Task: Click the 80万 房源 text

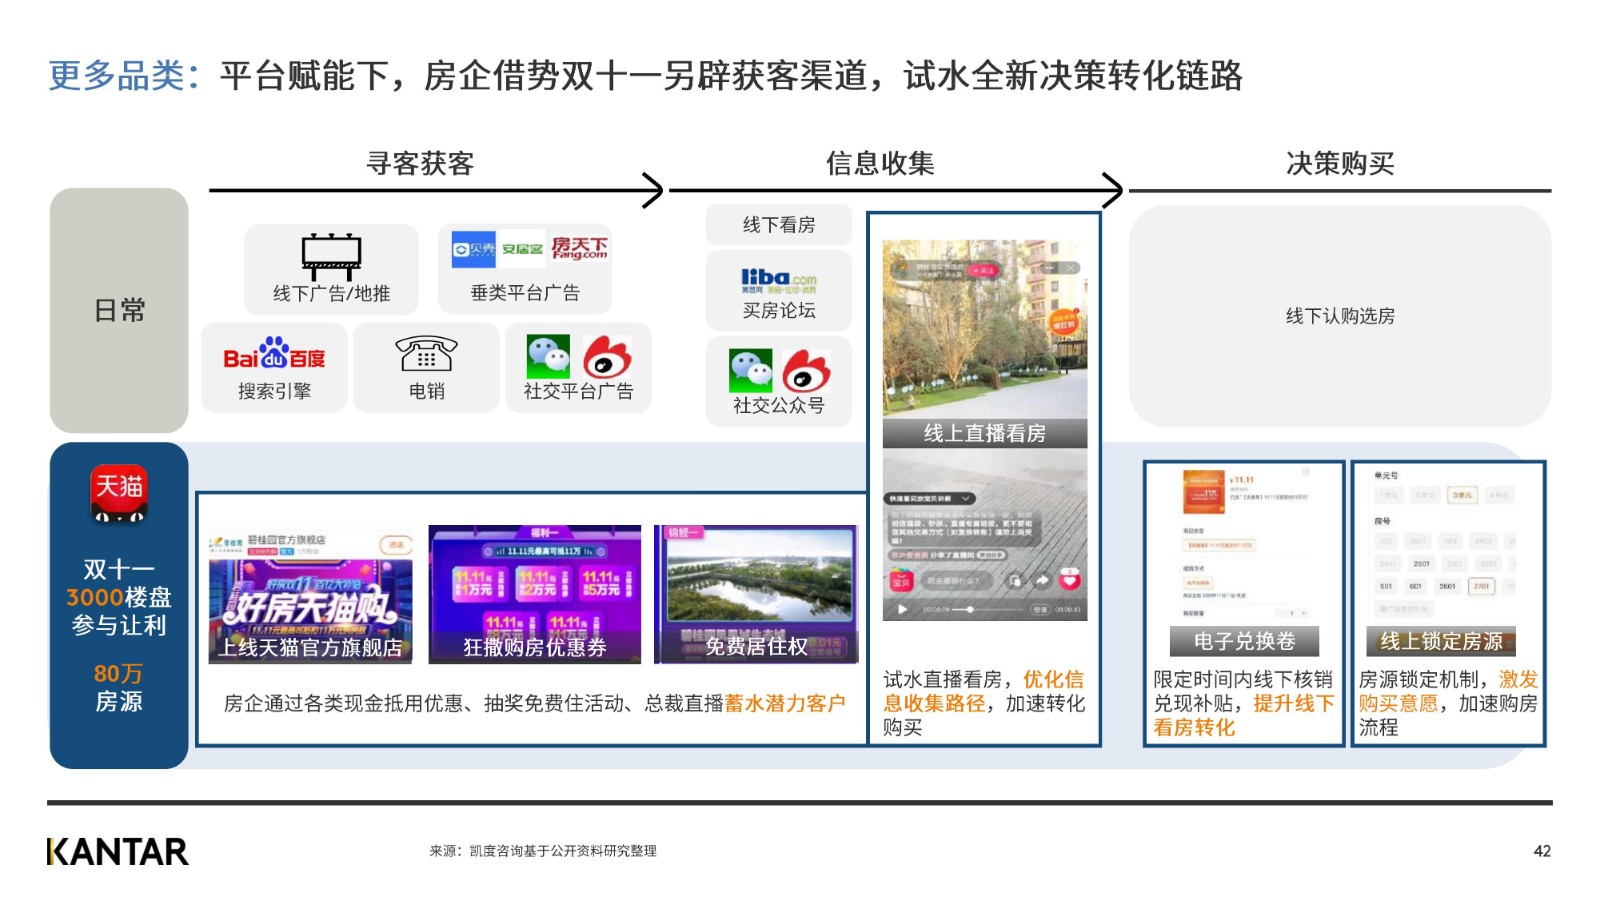Action: pos(119,688)
